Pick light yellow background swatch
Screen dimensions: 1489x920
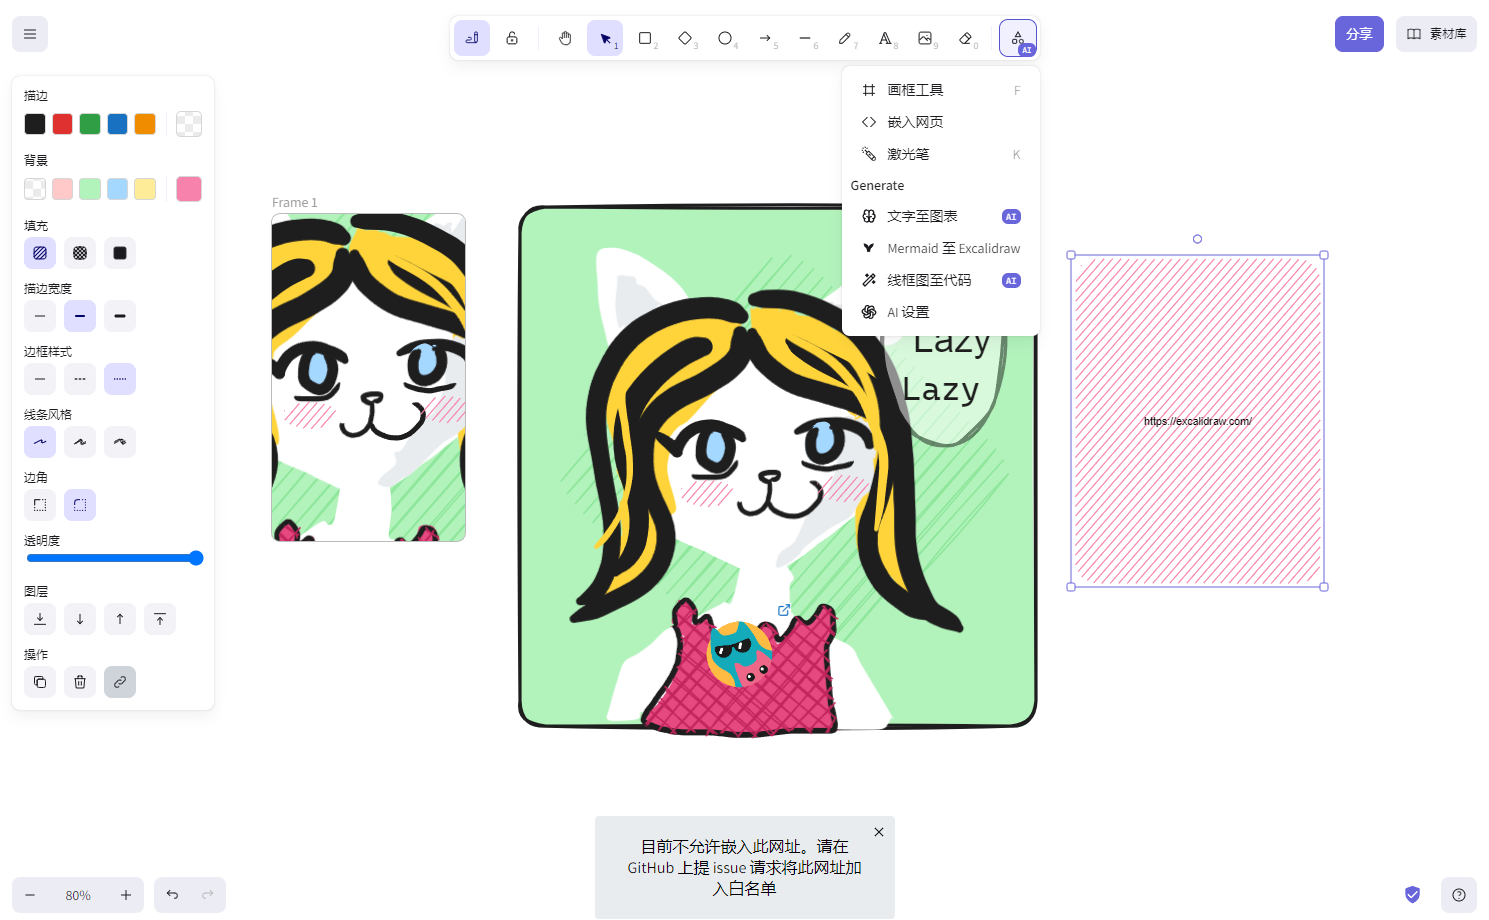click(145, 189)
